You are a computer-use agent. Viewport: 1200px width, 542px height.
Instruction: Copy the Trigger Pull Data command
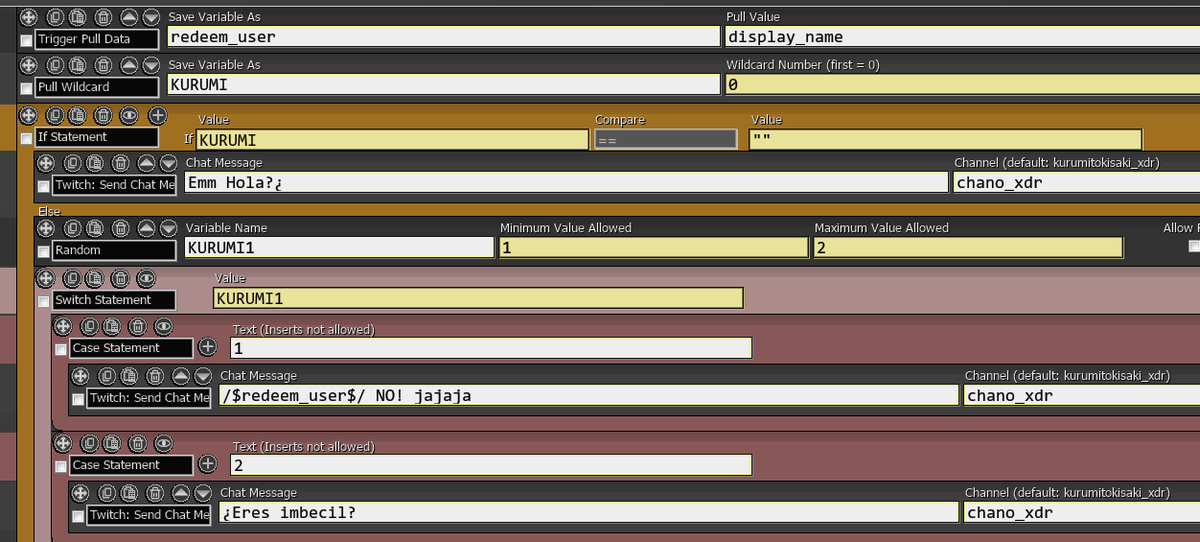[55, 17]
